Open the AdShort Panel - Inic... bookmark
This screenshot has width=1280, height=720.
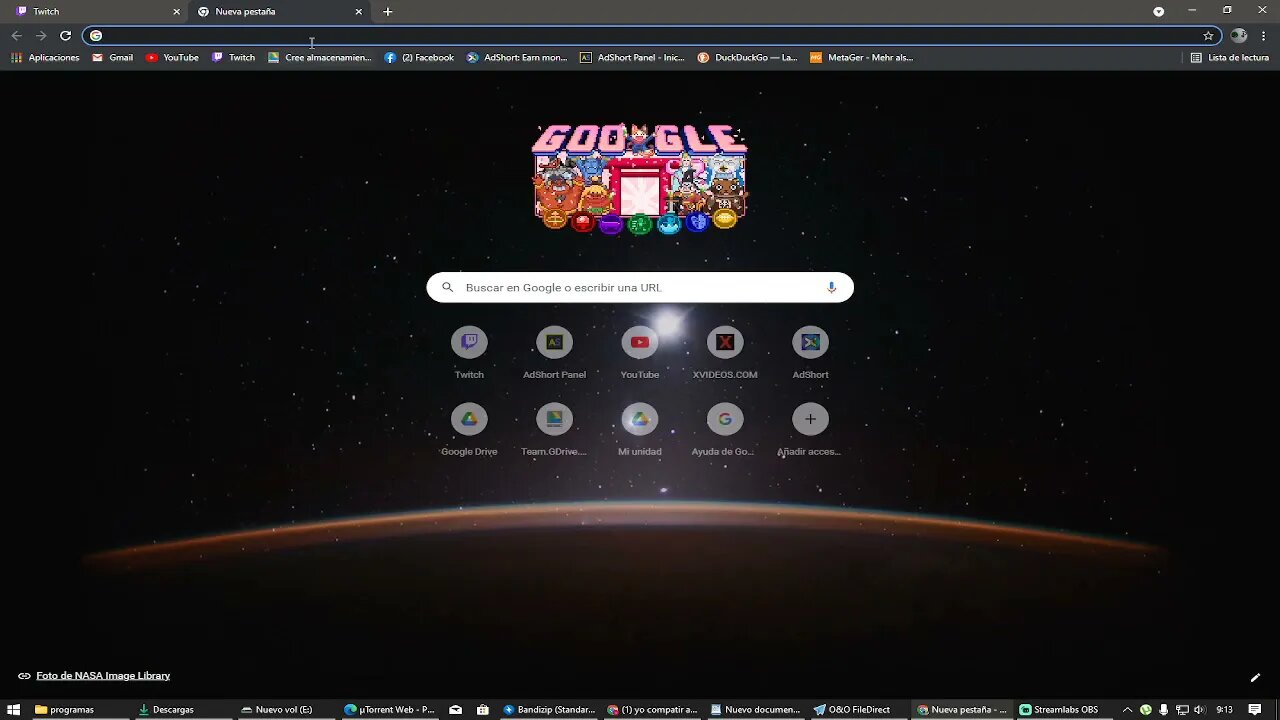(x=632, y=57)
